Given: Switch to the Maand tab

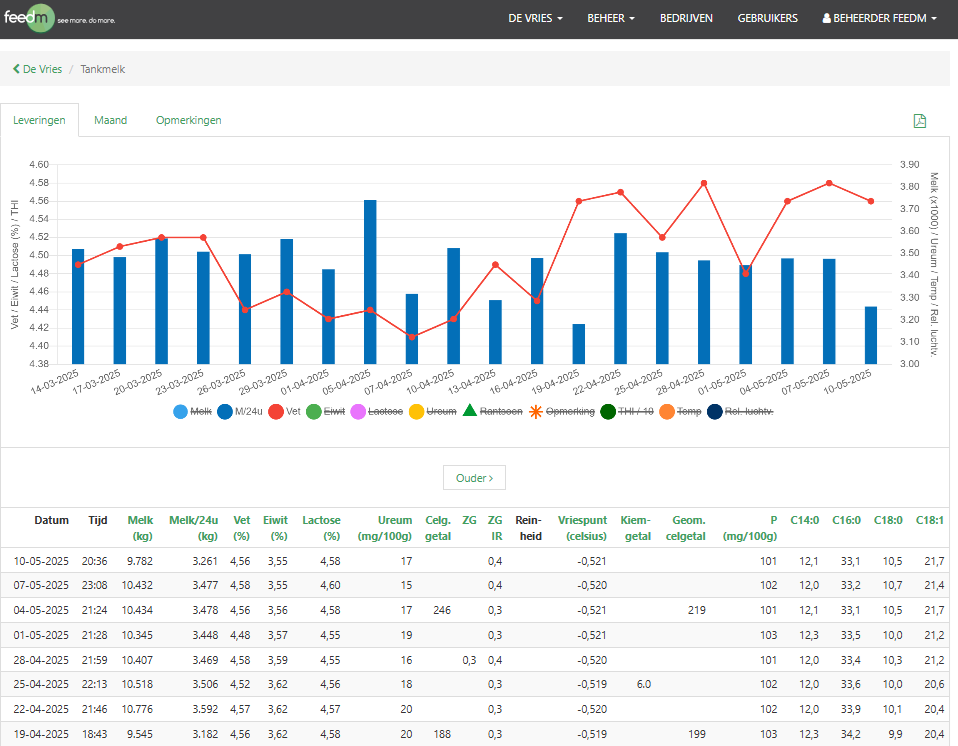Looking at the screenshot, I should pos(110,120).
